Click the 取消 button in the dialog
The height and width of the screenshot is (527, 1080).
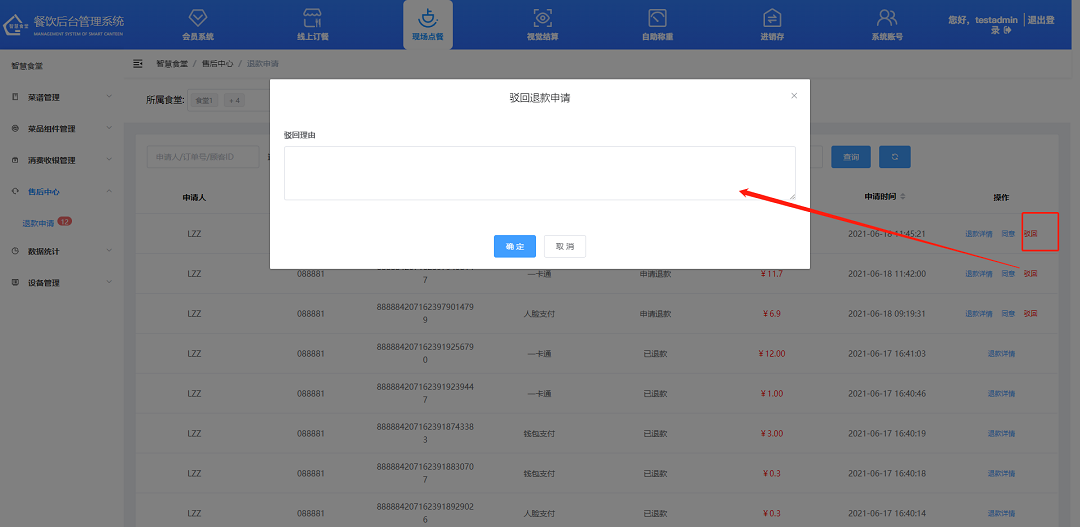click(x=565, y=247)
